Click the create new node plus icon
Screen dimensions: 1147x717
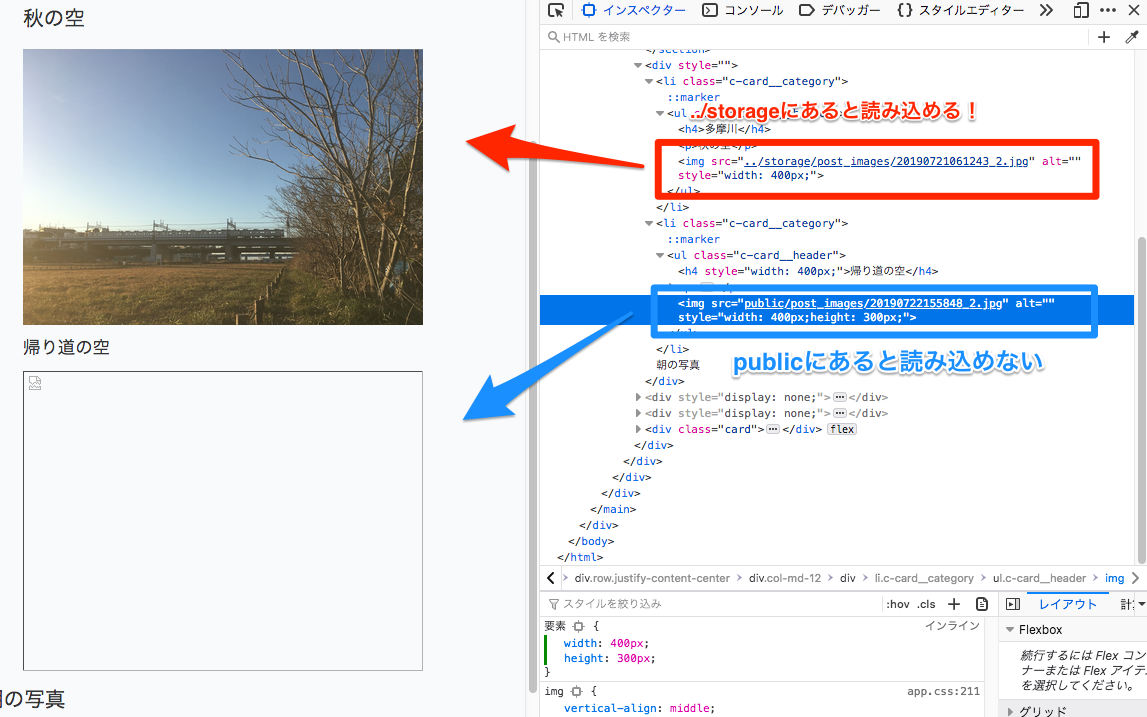coord(1104,37)
